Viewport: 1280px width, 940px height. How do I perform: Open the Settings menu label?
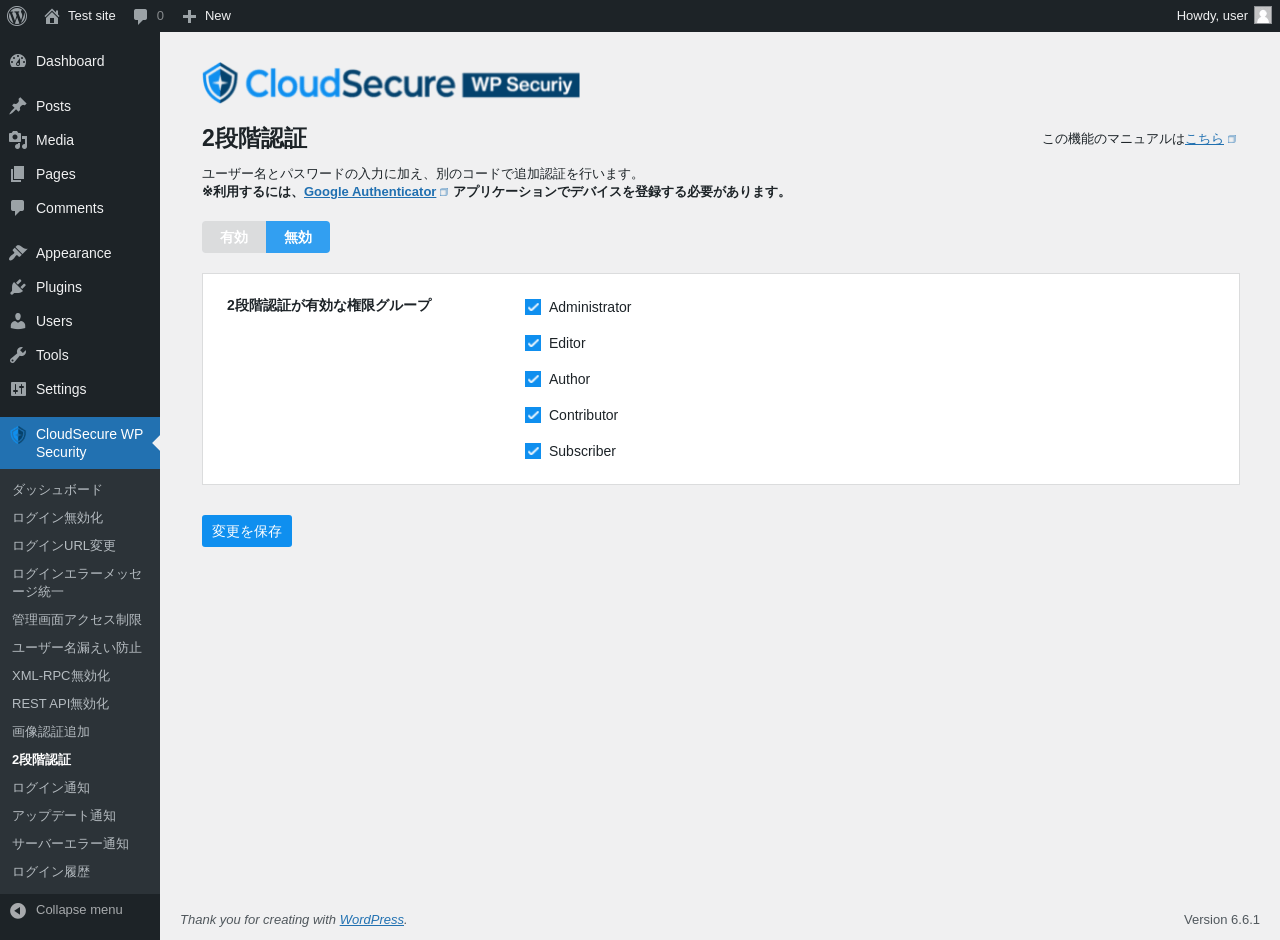point(61,389)
